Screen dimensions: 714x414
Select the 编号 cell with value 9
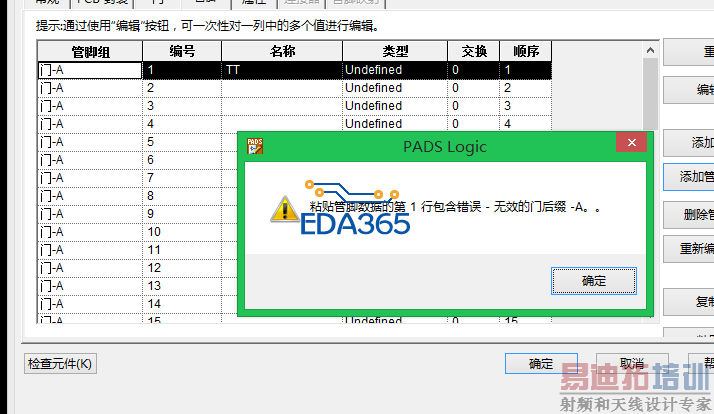coord(182,214)
